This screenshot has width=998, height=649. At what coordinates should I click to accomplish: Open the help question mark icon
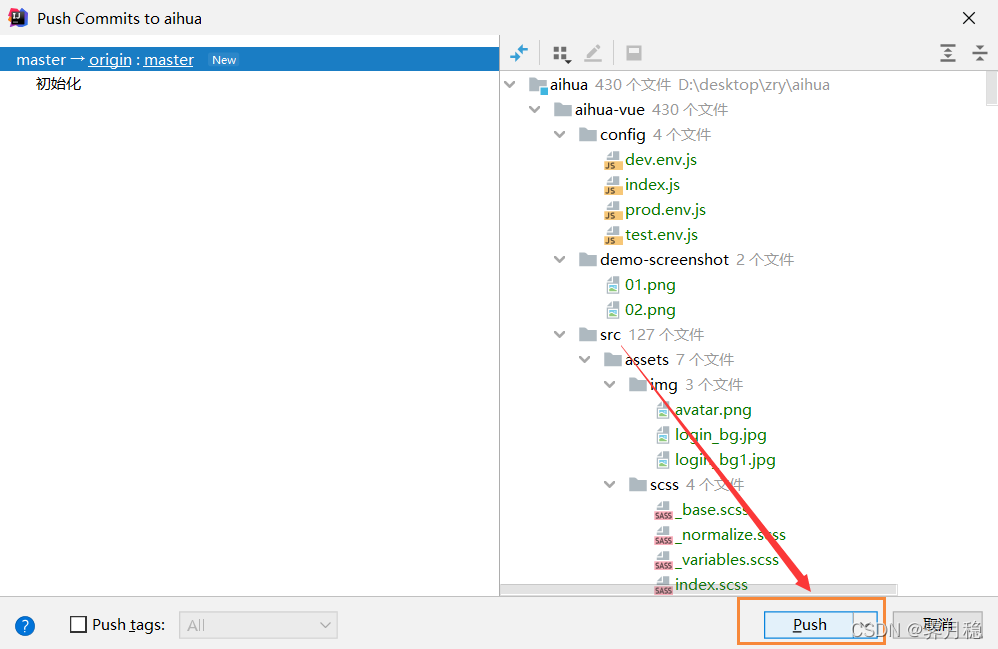[x=25, y=626]
